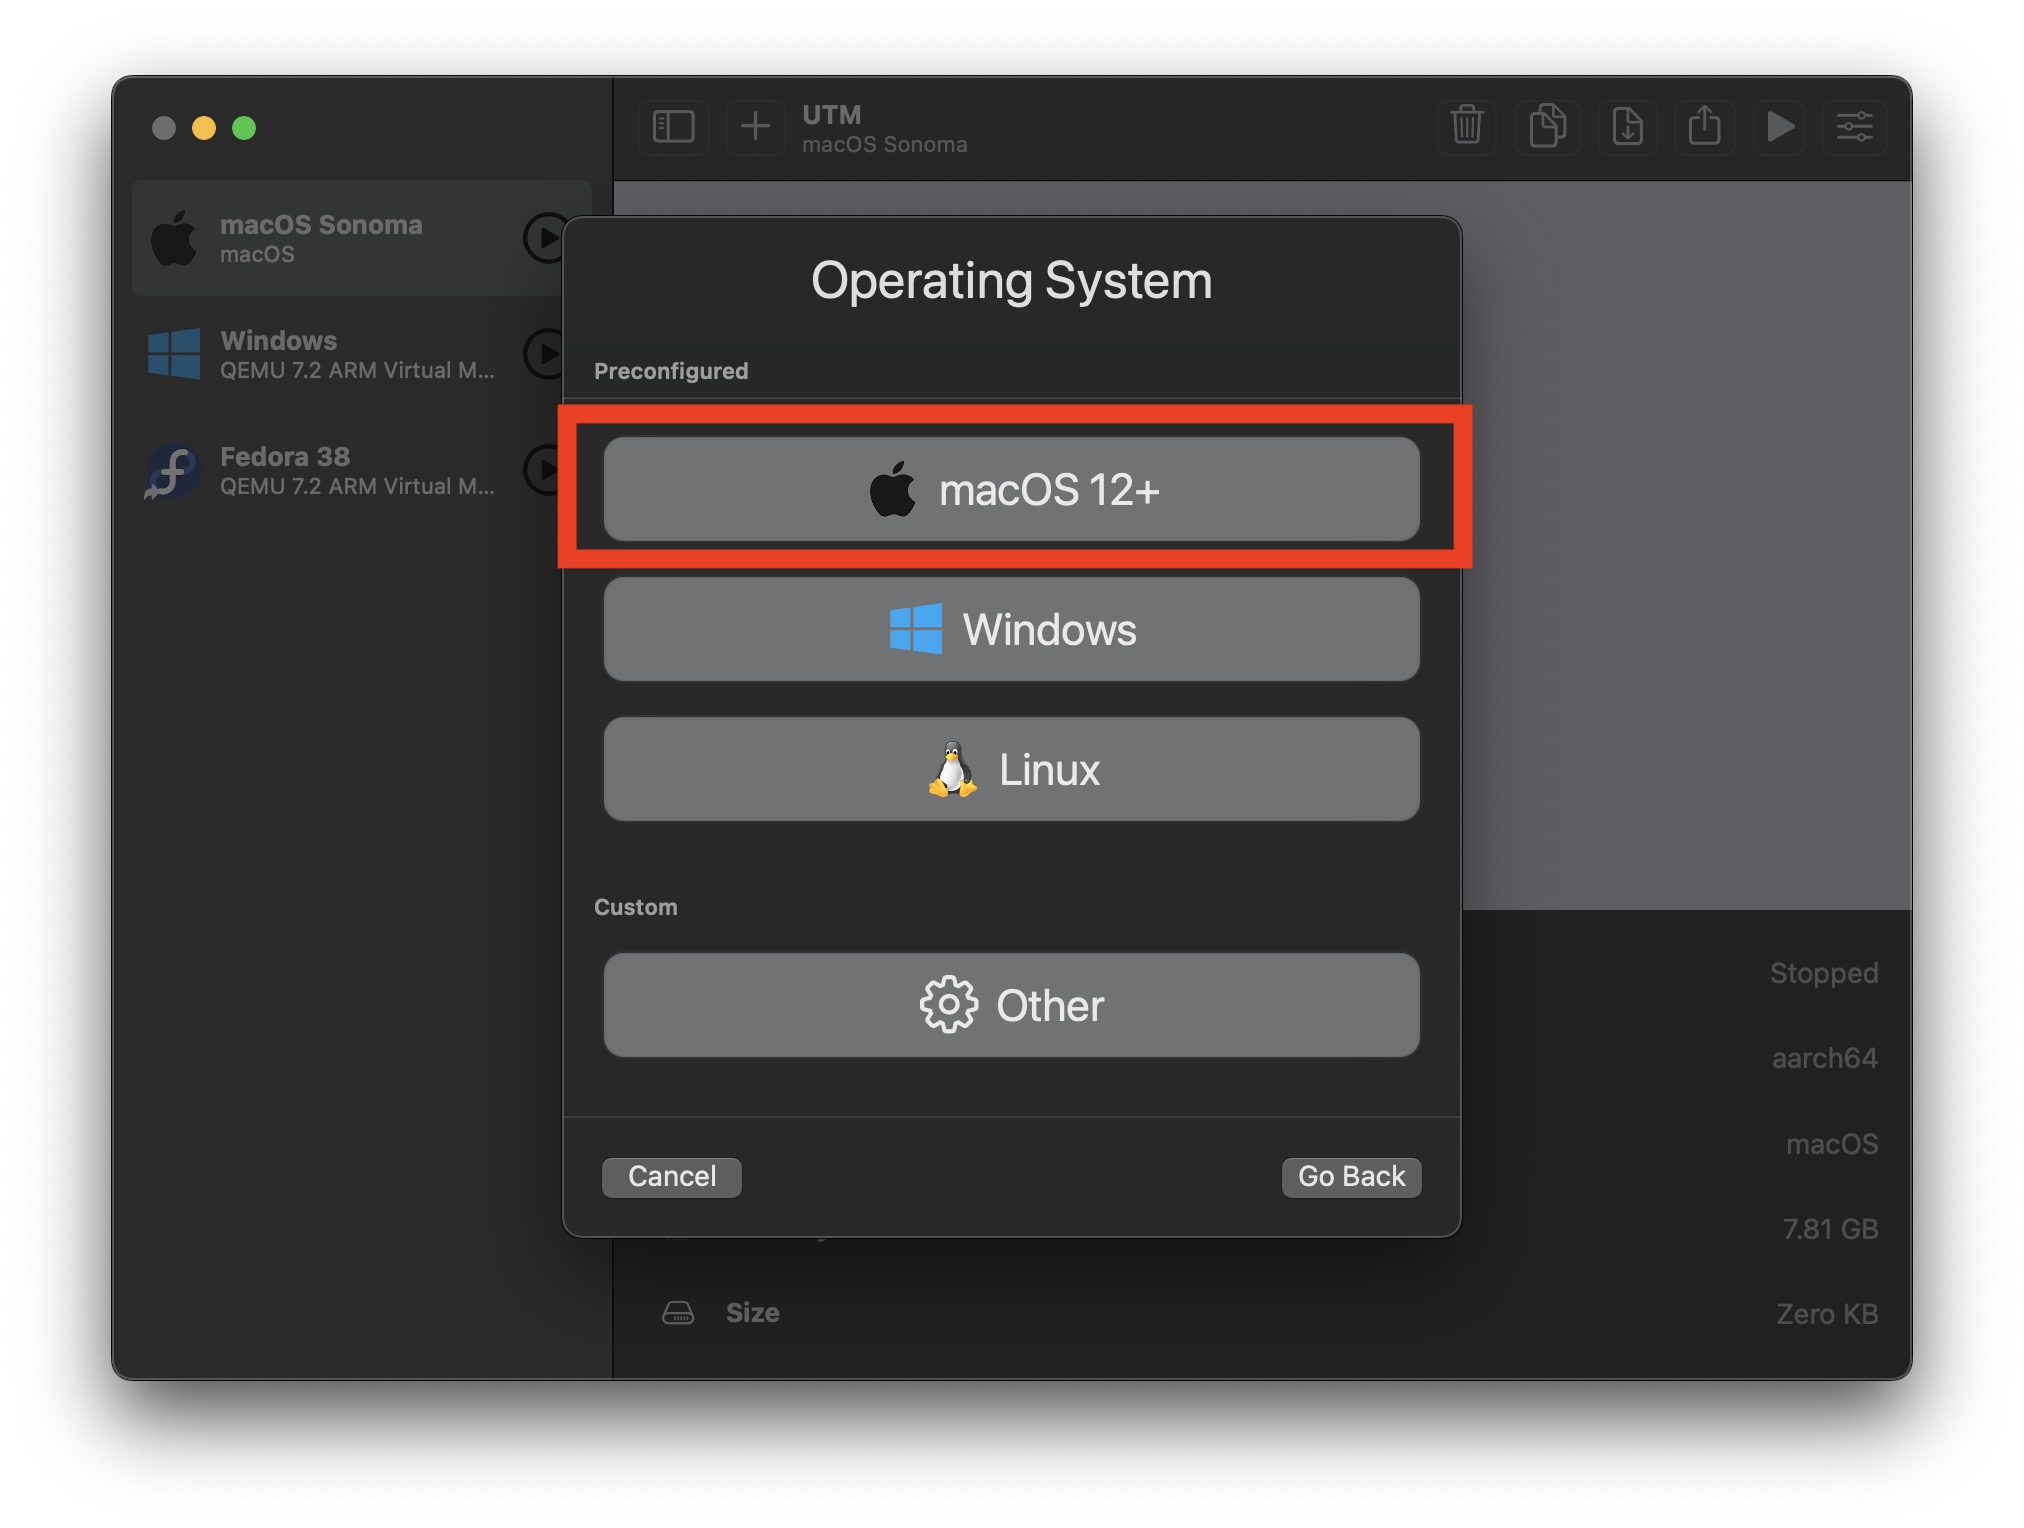This screenshot has width=2024, height=1528.
Task: Choose Windows as the operating system
Action: (x=1011, y=629)
